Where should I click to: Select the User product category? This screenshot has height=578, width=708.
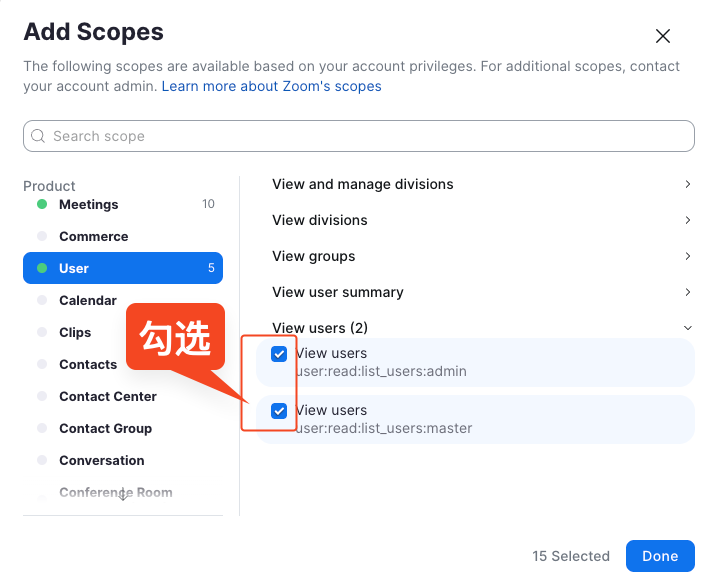coord(122,268)
